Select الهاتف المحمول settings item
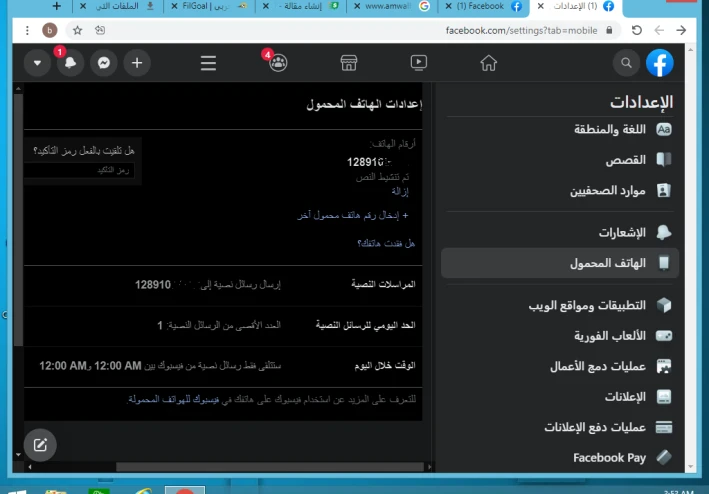 pyautogui.click(x=560, y=263)
